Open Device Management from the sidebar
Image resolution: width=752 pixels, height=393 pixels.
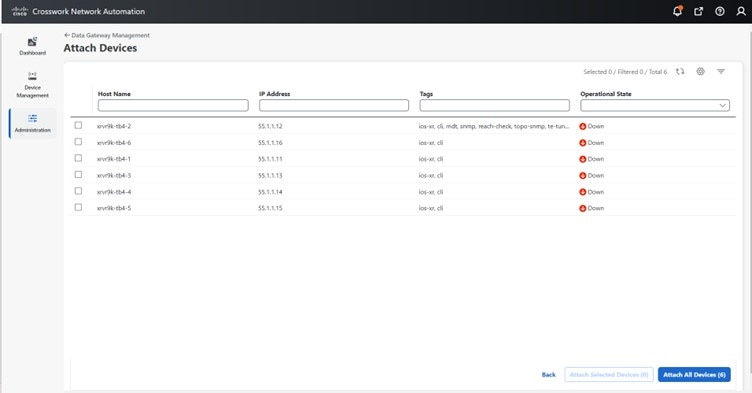click(x=33, y=84)
